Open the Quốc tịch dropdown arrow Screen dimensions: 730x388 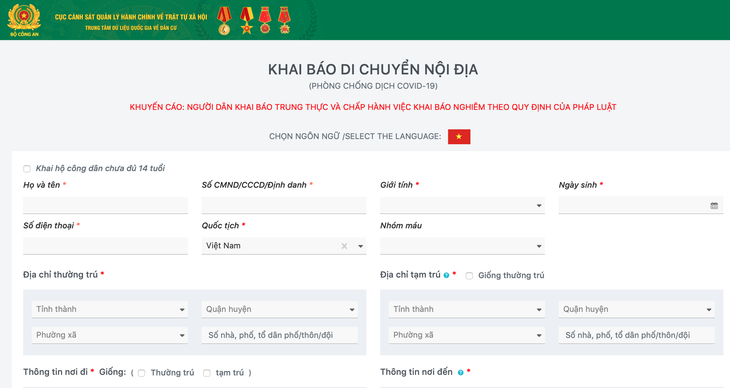(x=360, y=246)
